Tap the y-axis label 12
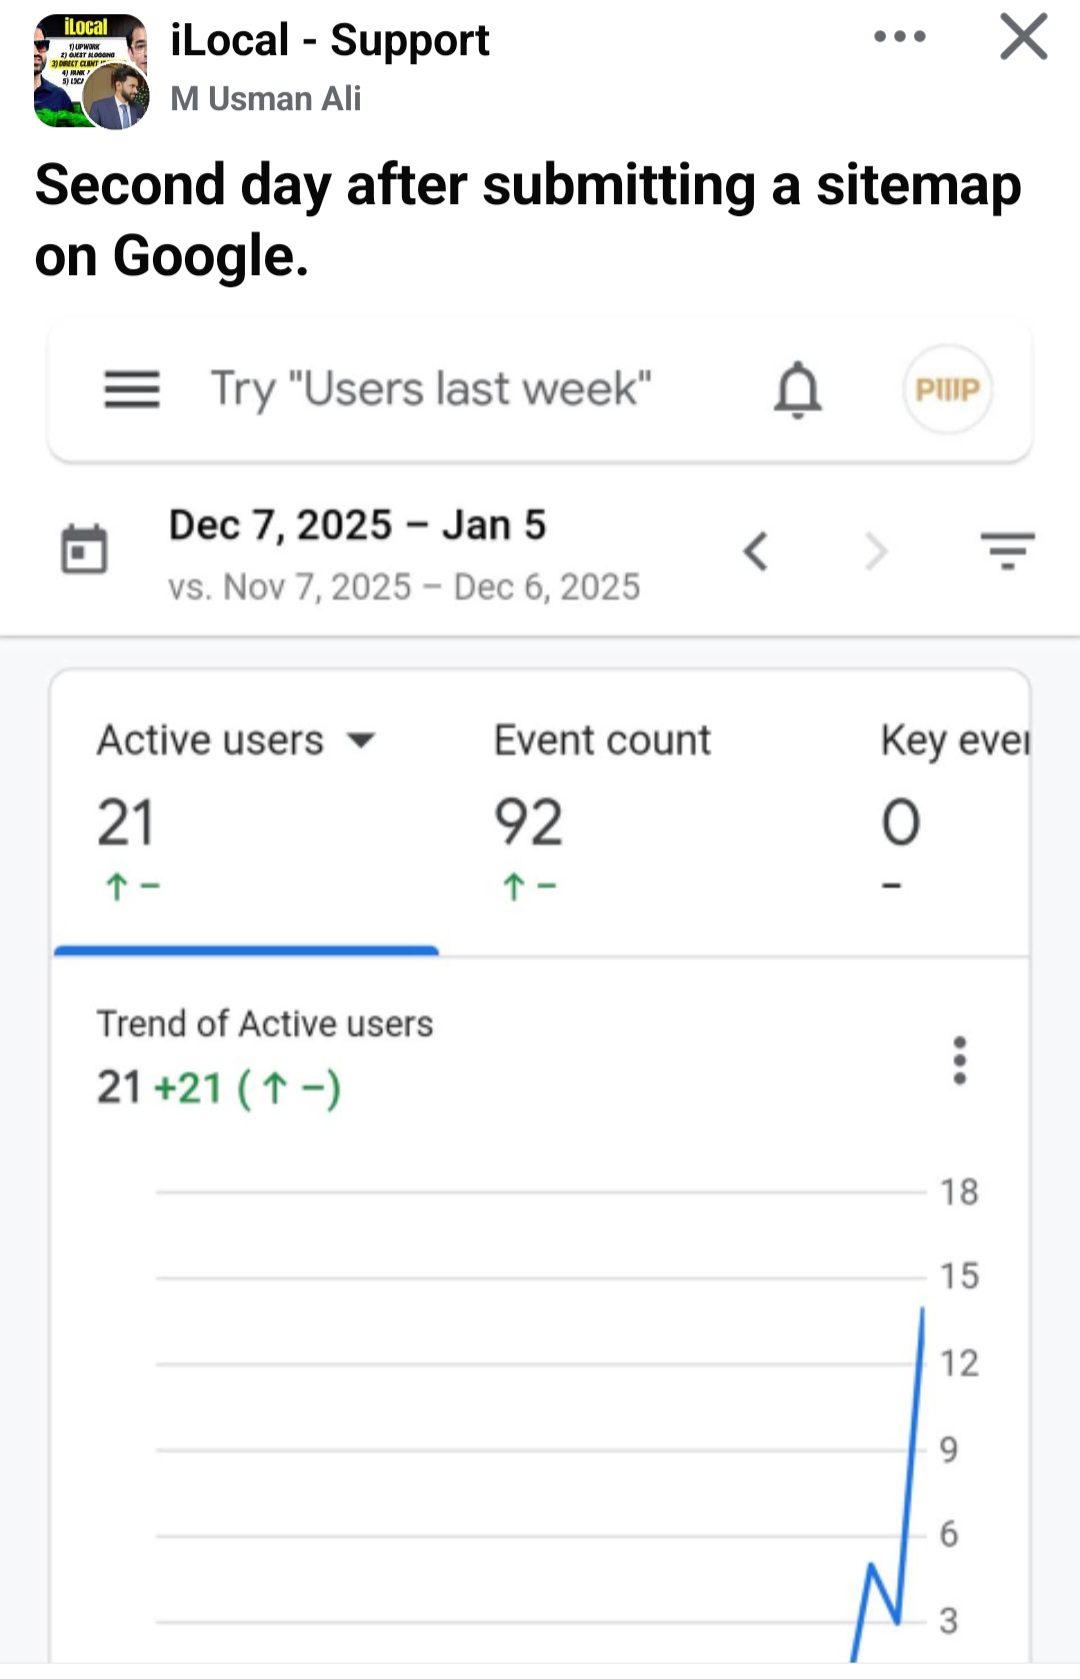This screenshot has width=1080, height=1679. pyautogui.click(x=959, y=1363)
